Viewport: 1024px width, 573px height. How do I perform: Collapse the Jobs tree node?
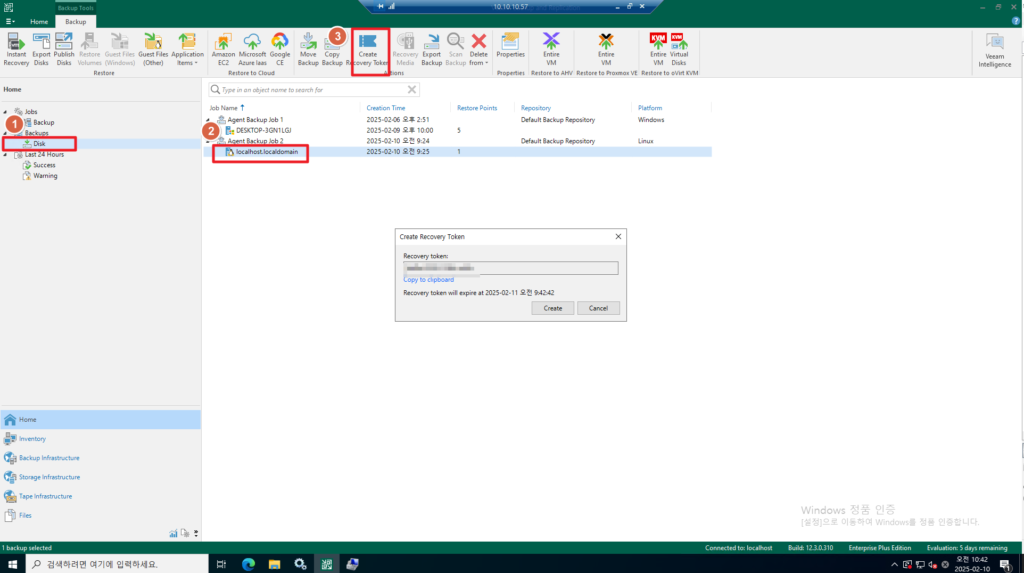(6, 112)
